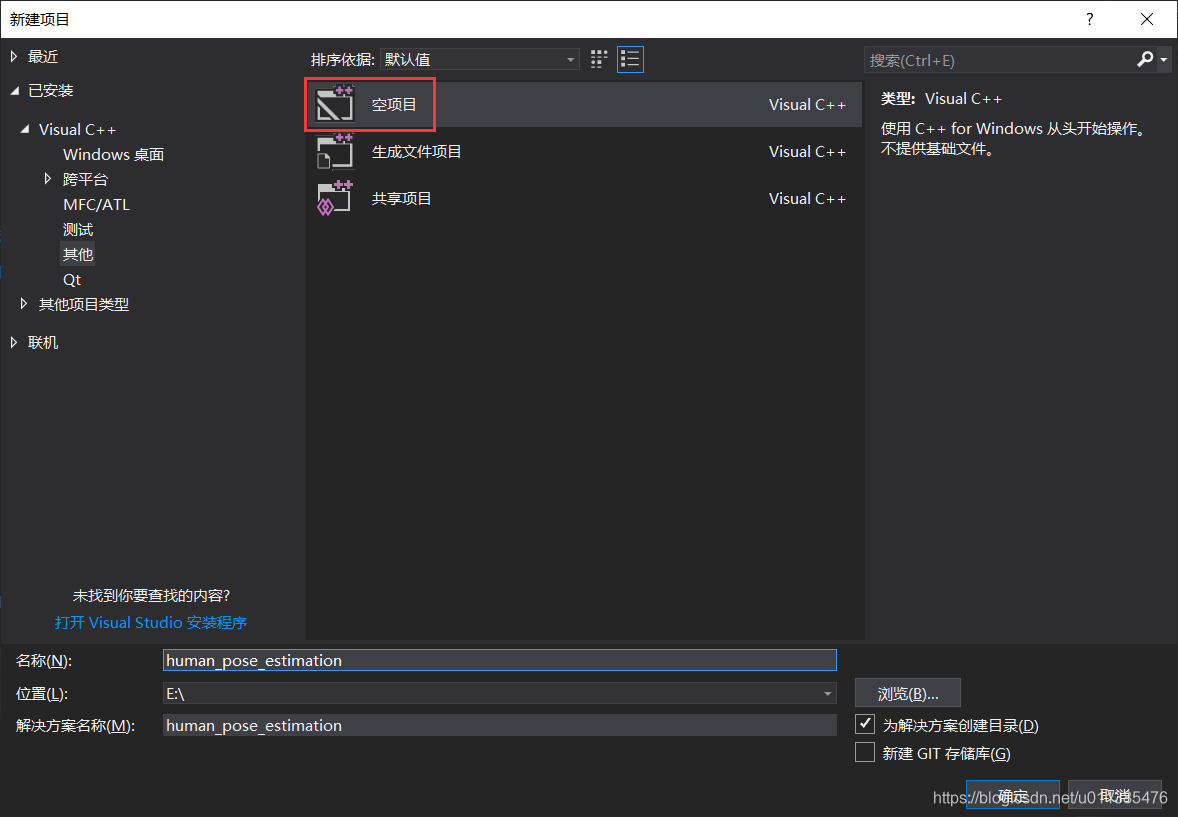Image resolution: width=1178 pixels, height=817 pixels.
Task: Select MFC/ATL category
Action: pyautogui.click(x=96, y=204)
